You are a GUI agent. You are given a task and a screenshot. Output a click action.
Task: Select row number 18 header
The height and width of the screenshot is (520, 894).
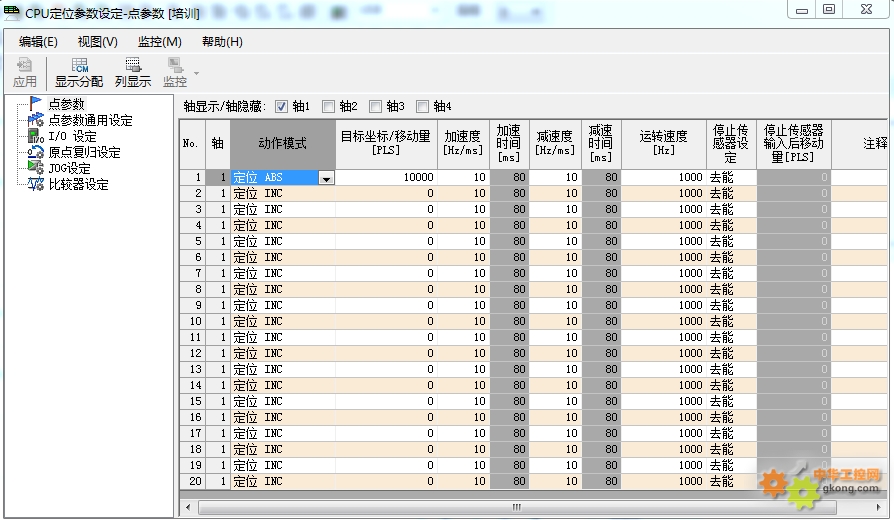point(192,449)
